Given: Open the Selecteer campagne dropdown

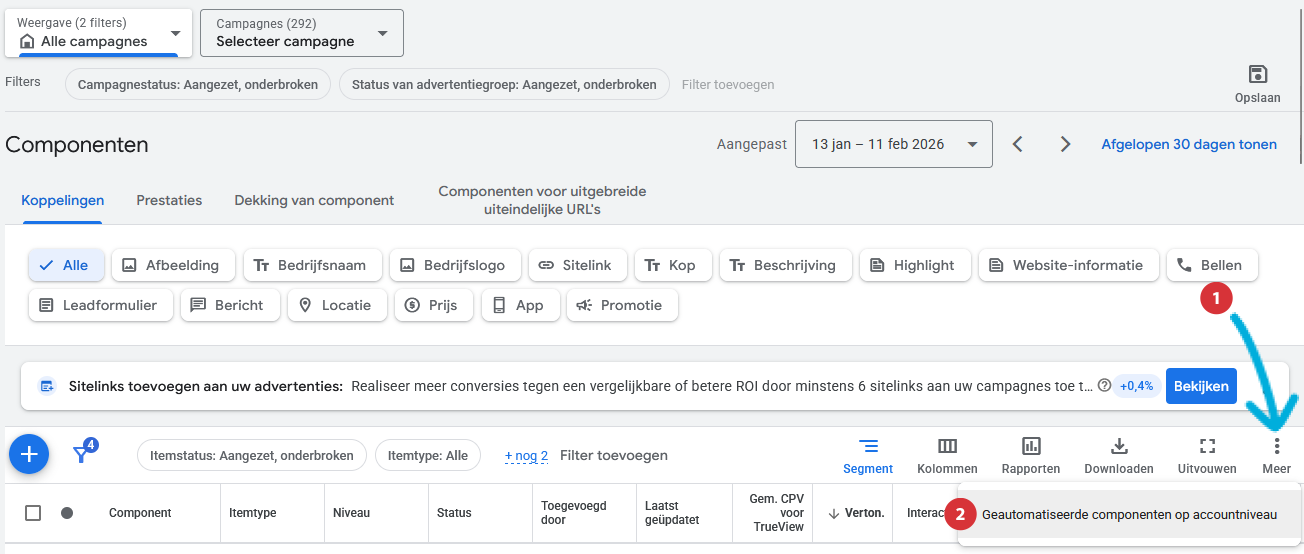Looking at the screenshot, I should [301, 33].
